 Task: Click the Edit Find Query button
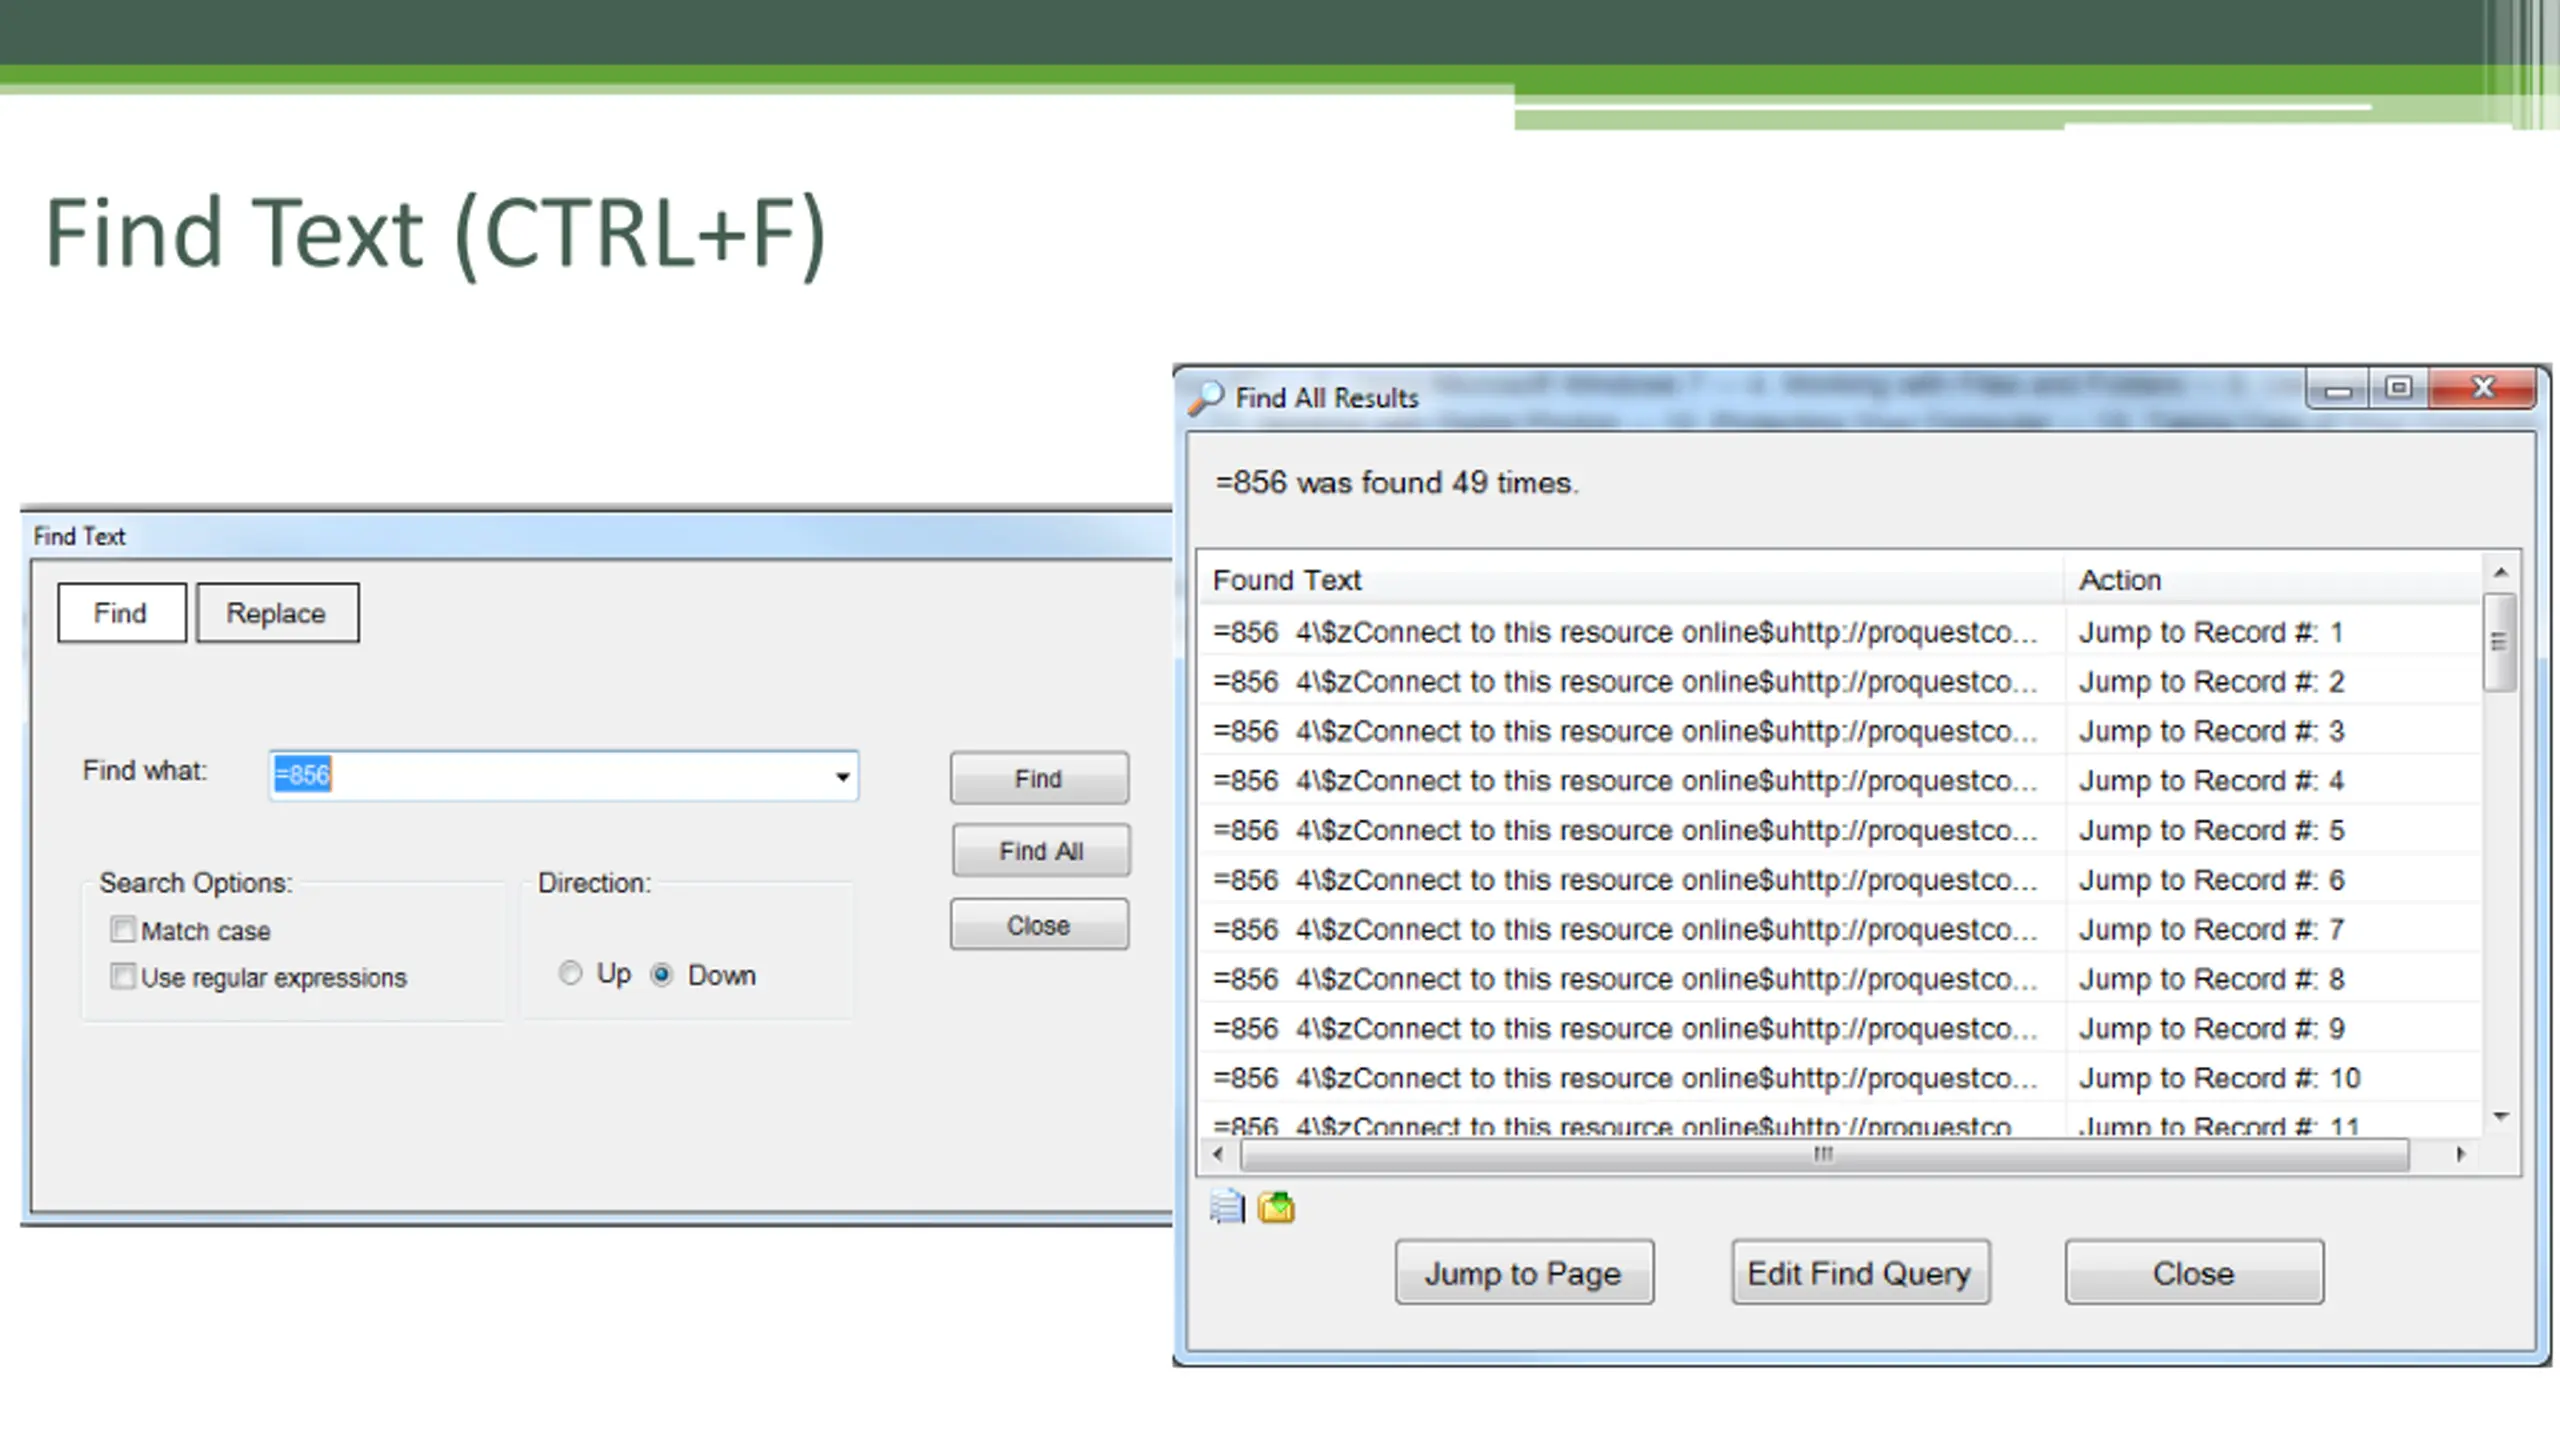point(1860,1273)
